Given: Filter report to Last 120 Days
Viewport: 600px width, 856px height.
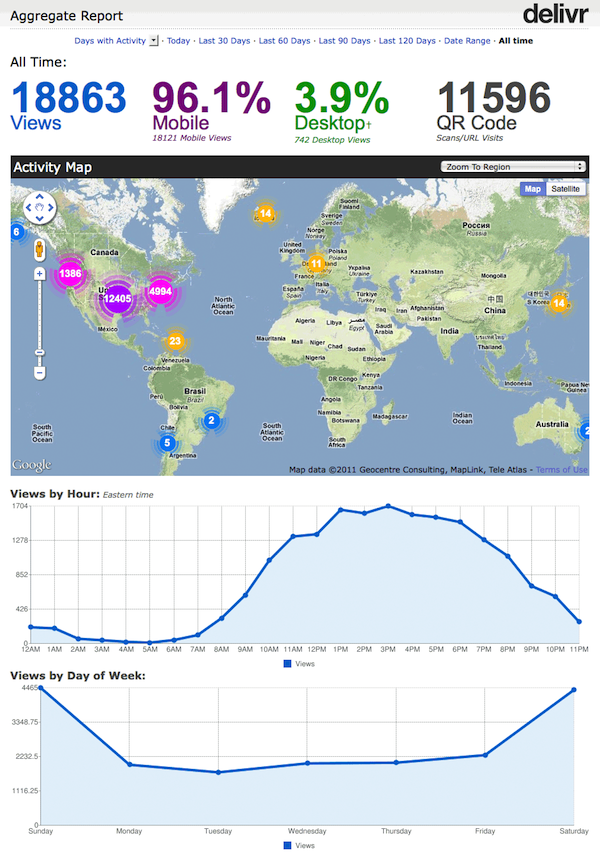Looking at the screenshot, I should [407, 40].
